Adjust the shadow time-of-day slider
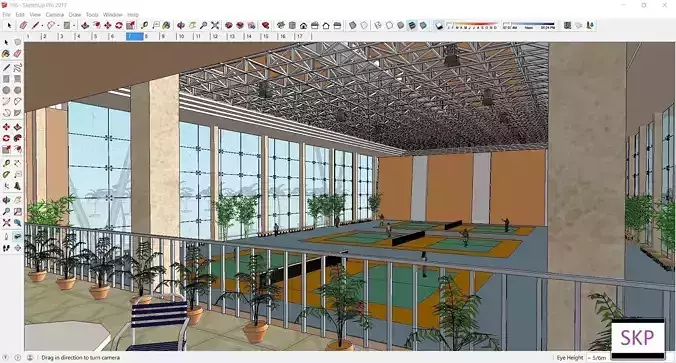Viewport: 676px width, 363px height. click(x=529, y=25)
